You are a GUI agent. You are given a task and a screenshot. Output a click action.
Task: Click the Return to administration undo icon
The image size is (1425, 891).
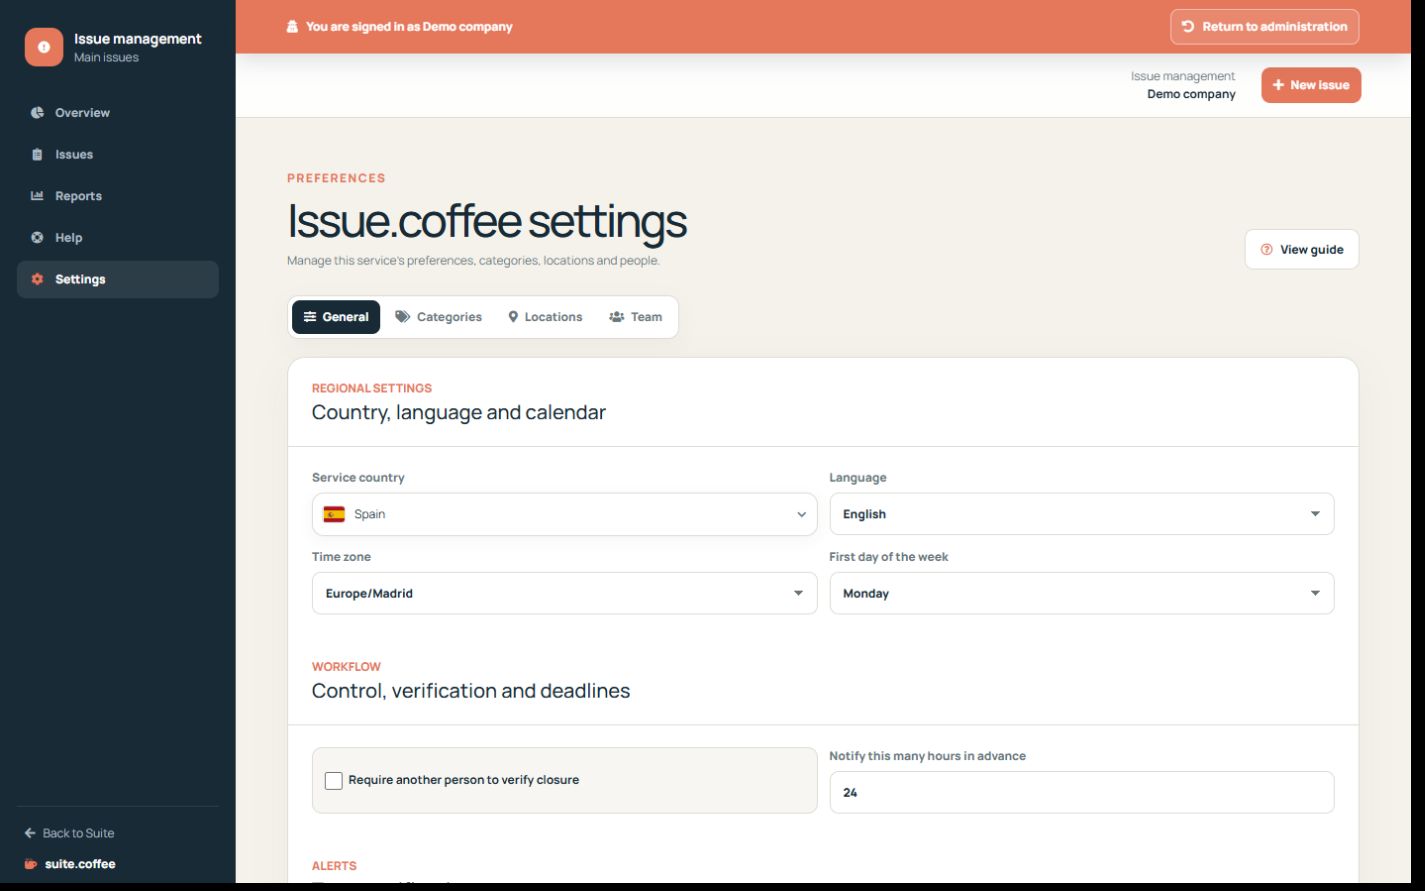click(1188, 27)
